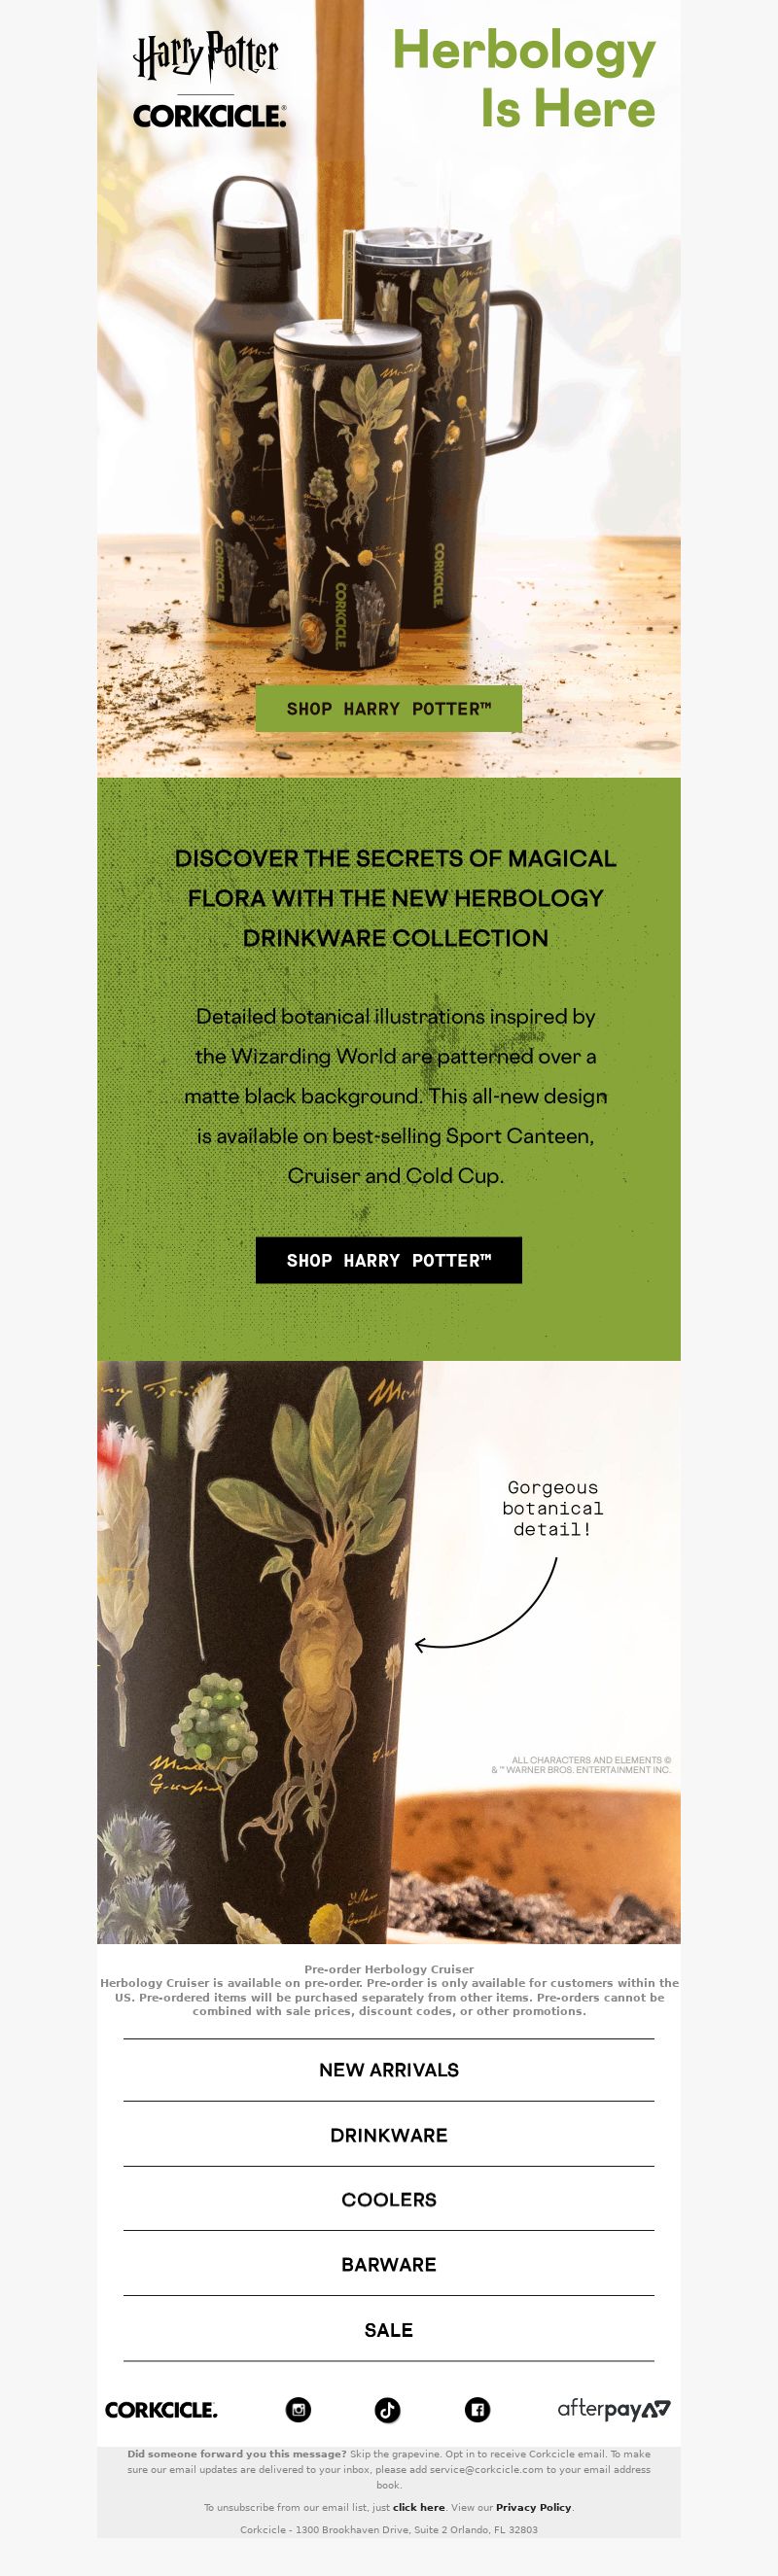Click the Afterpay logo

(x=614, y=2409)
